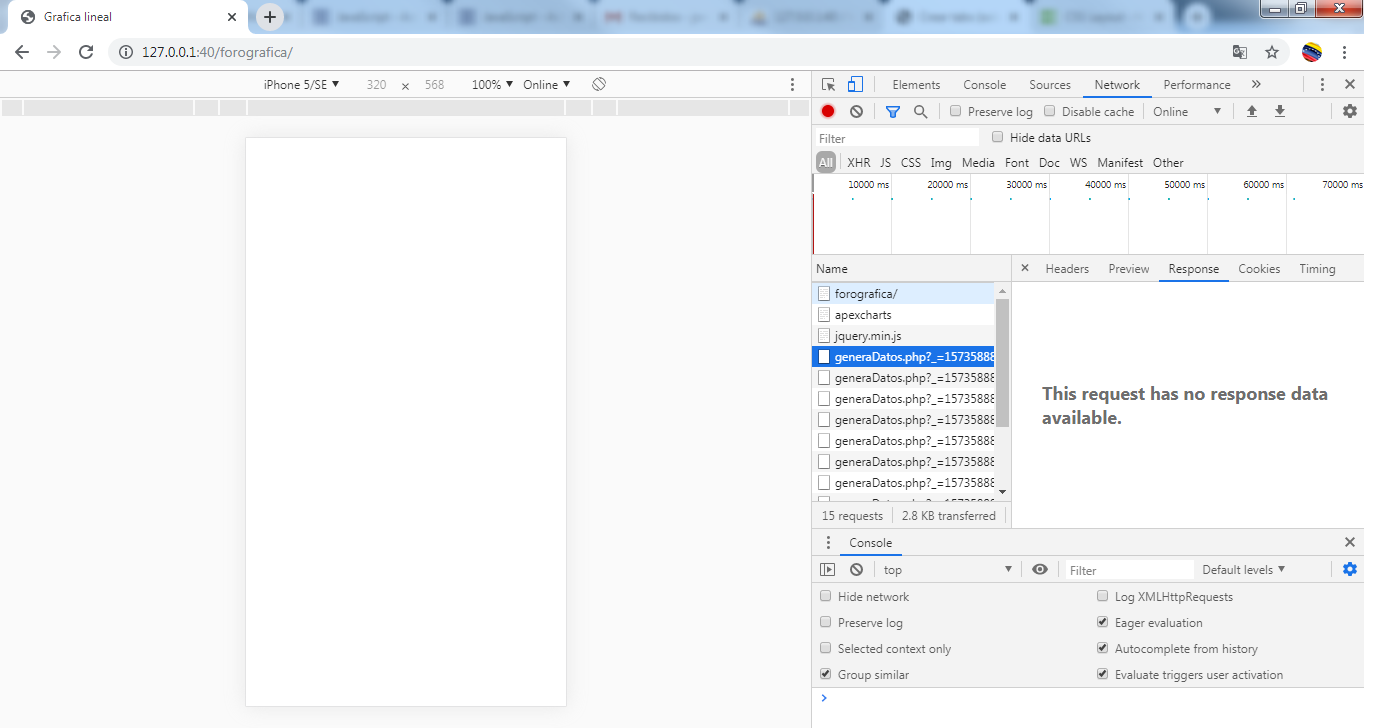The image size is (1394, 728).
Task: Click the translate page icon
Action: point(1240,52)
